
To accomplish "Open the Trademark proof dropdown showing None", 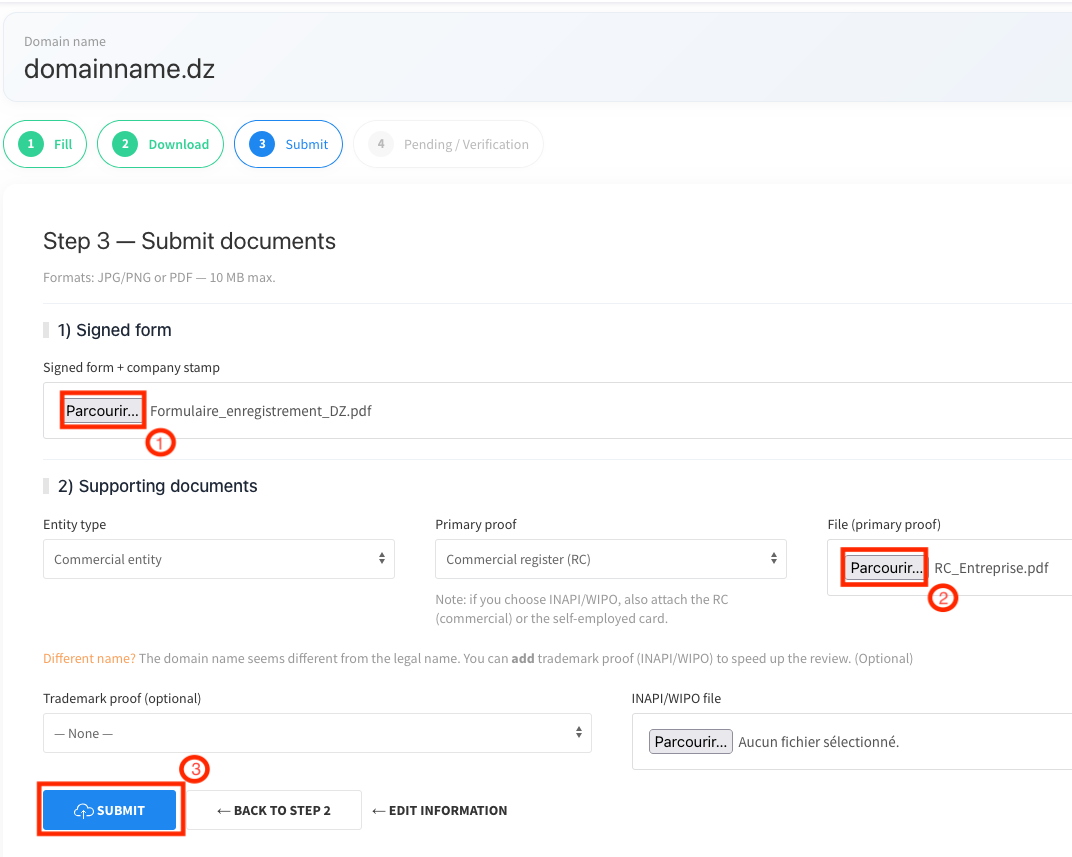I will tap(317, 733).
